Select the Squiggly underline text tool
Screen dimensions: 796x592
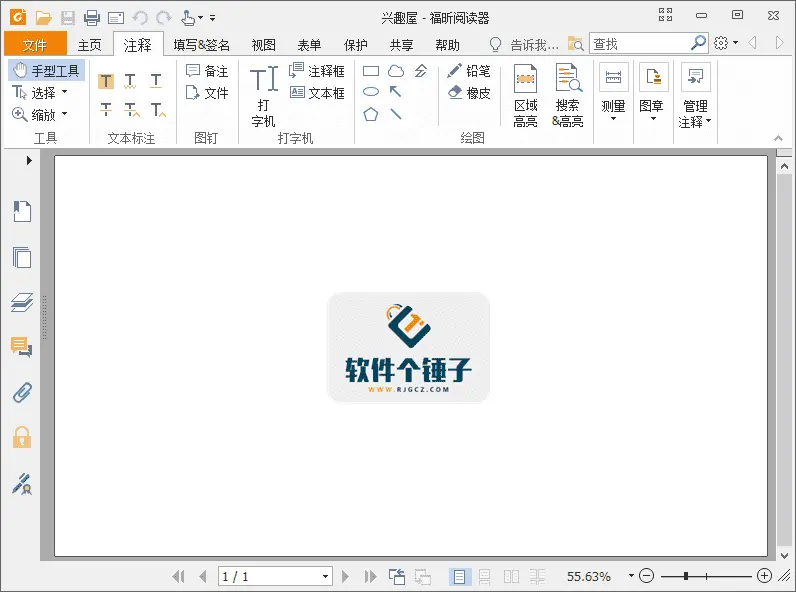pos(130,81)
